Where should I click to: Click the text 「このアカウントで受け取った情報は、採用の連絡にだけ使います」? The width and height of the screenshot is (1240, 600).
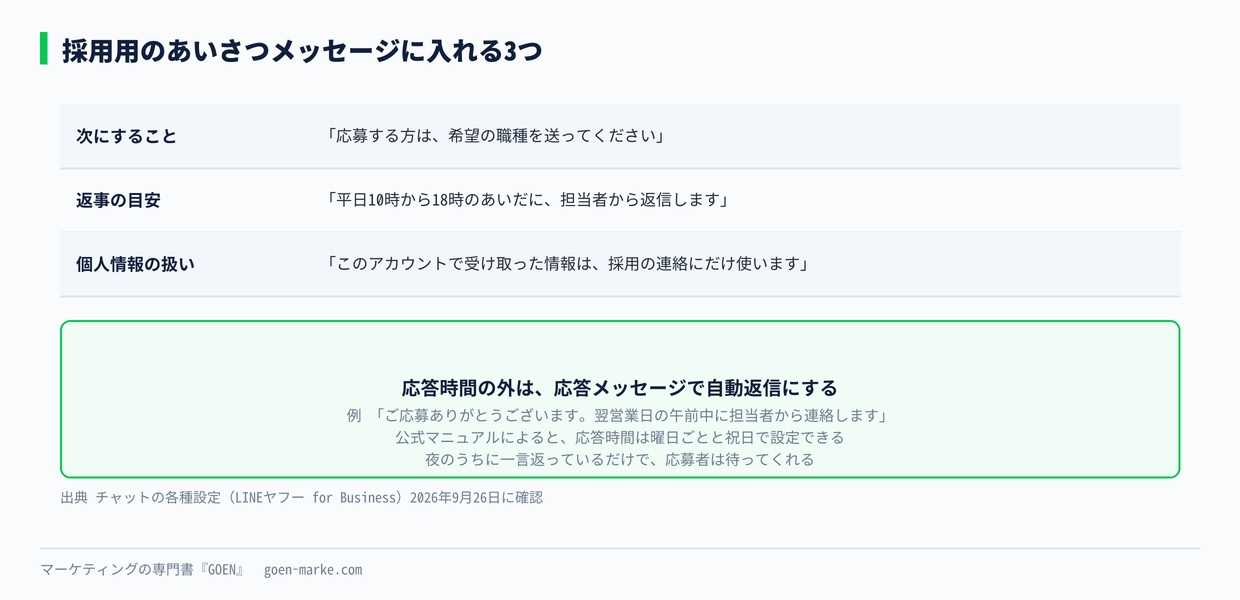(x=566, y=264)
